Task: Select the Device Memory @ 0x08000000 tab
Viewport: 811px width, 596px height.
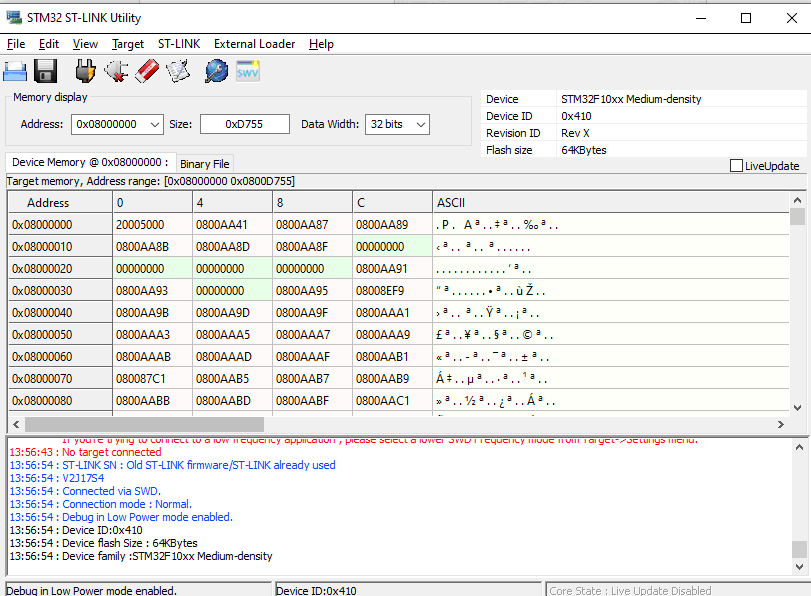Action: [91, 162]
